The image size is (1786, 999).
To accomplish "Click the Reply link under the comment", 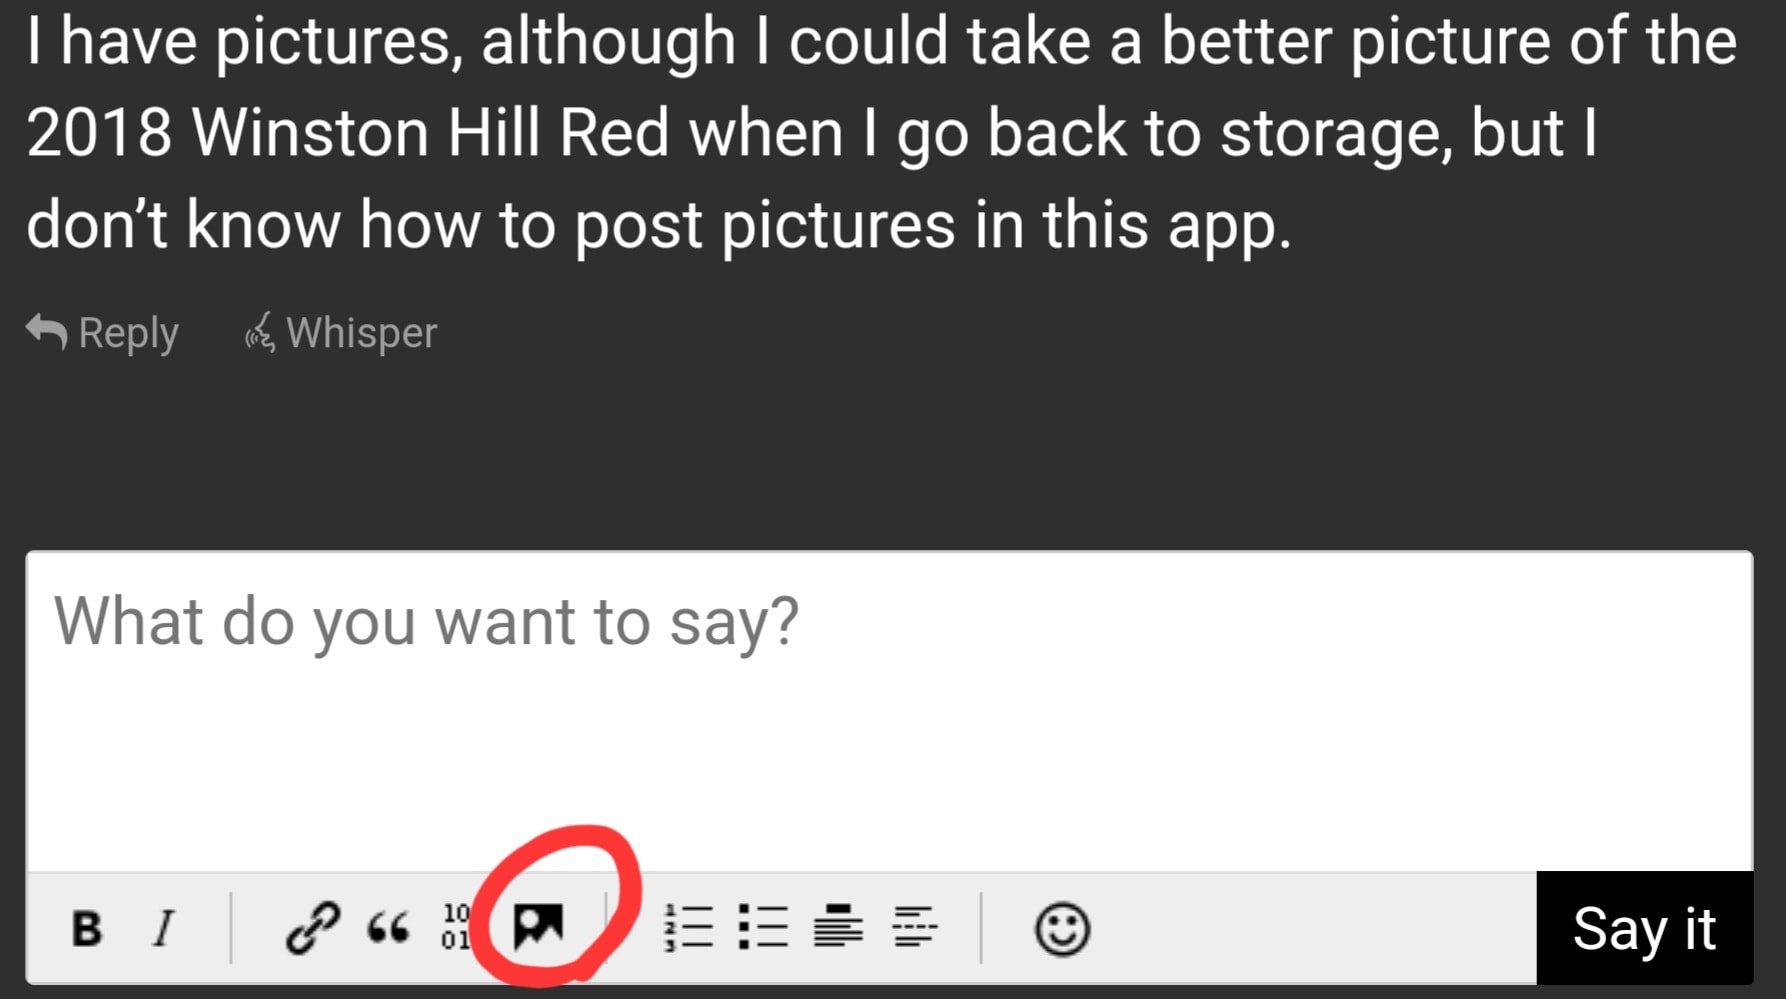I will (128, 333).
